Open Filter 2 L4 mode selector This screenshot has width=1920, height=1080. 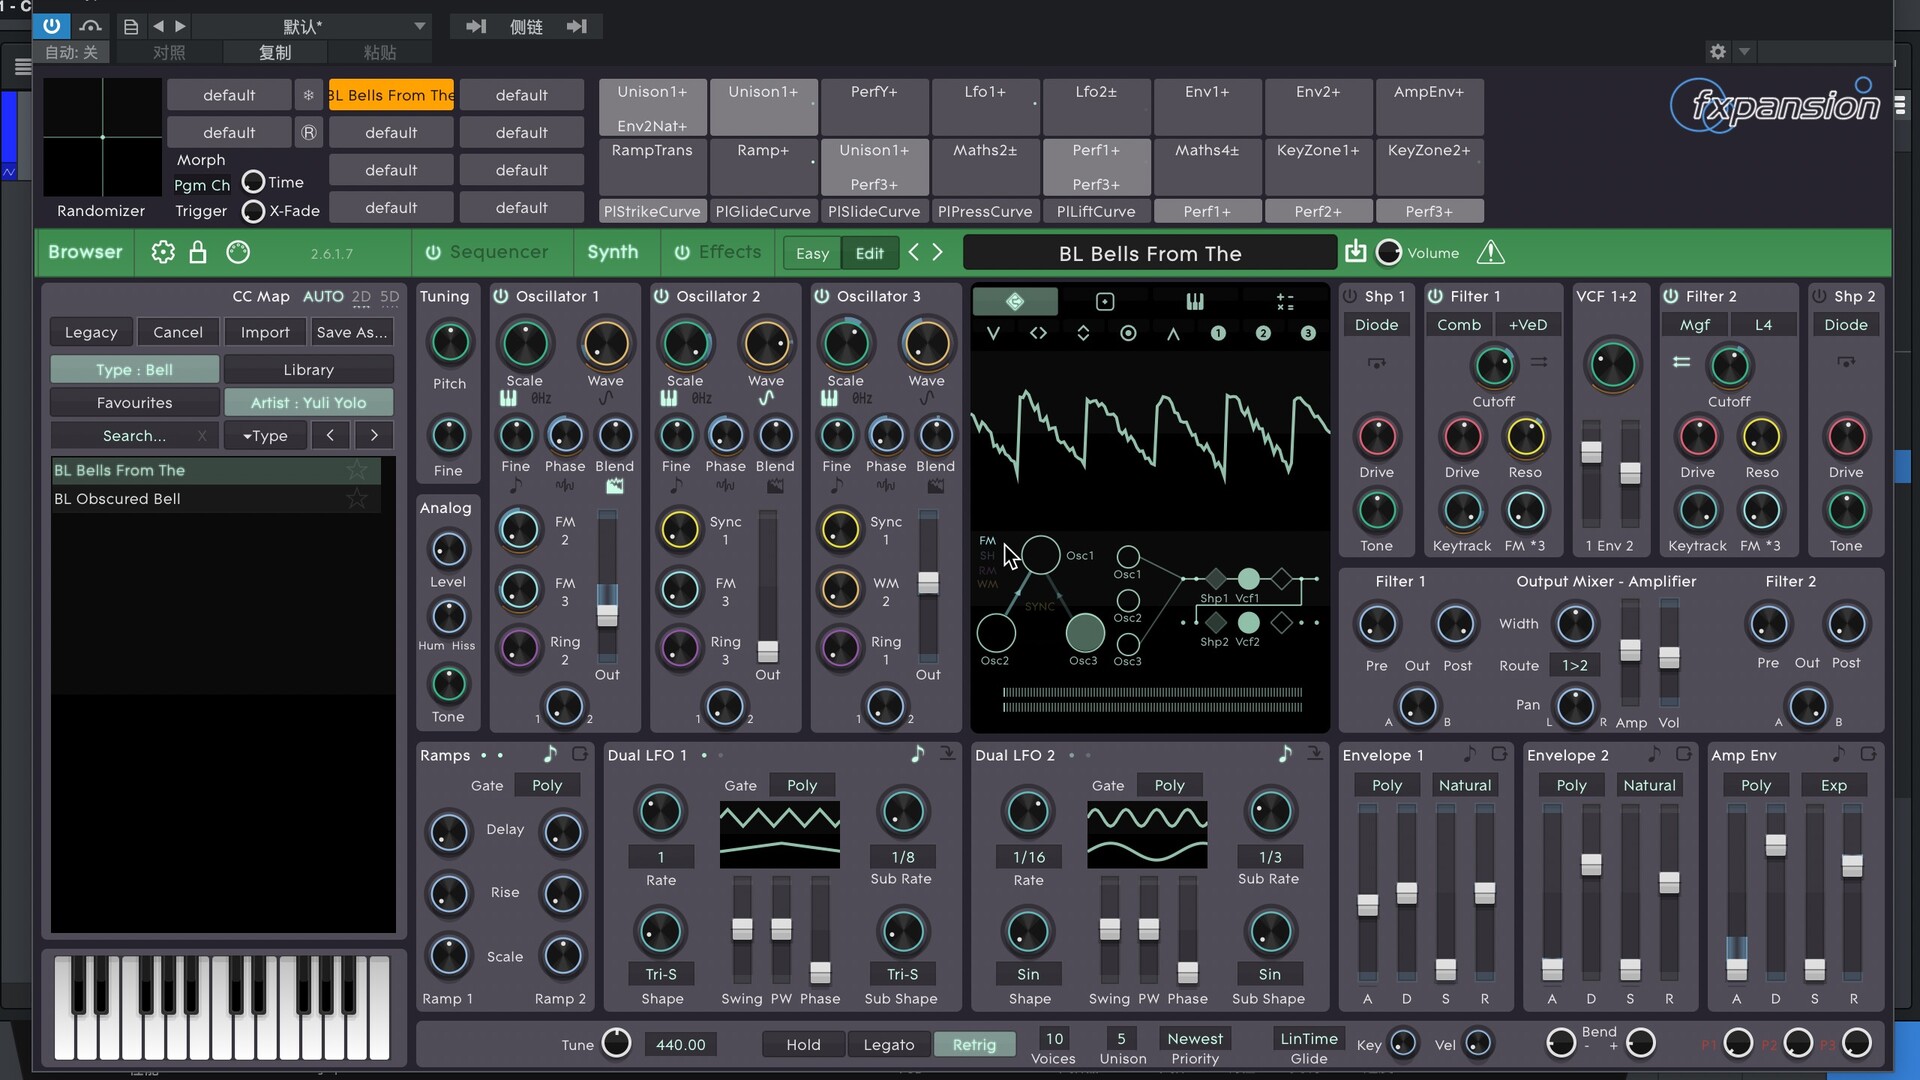[x=1763, y=324]
